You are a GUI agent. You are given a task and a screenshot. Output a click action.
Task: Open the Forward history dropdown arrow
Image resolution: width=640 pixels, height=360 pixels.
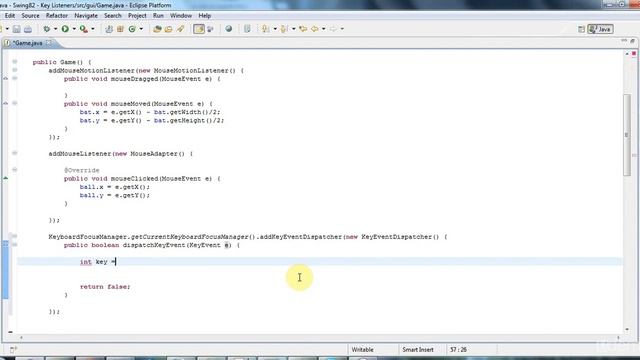point(342,29)
